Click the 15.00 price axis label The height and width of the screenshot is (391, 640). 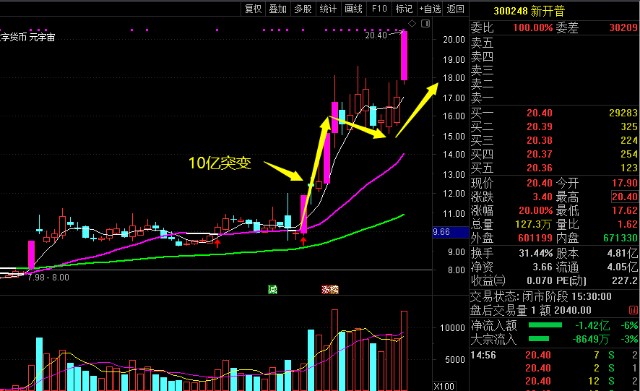(454, 136)
